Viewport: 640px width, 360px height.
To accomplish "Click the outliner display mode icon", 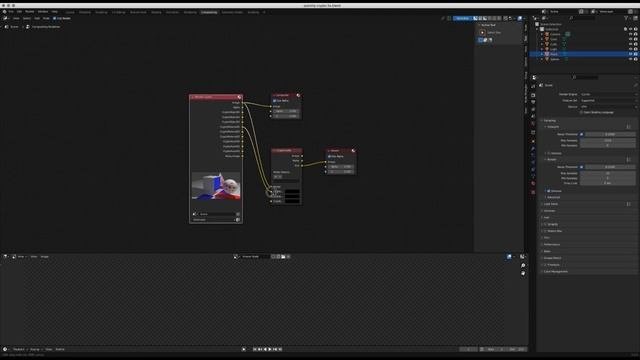I will (x=544, y=18).
